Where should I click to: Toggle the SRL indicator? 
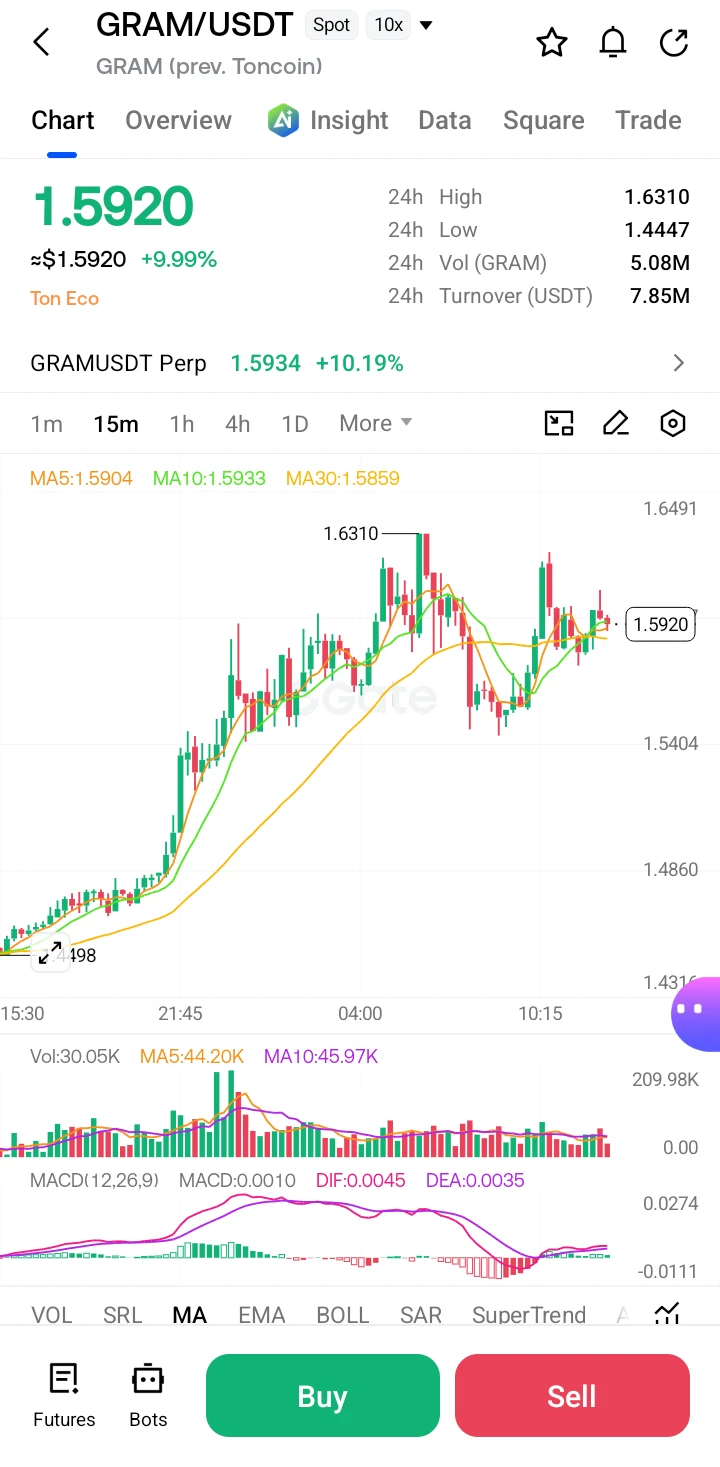123,1314
